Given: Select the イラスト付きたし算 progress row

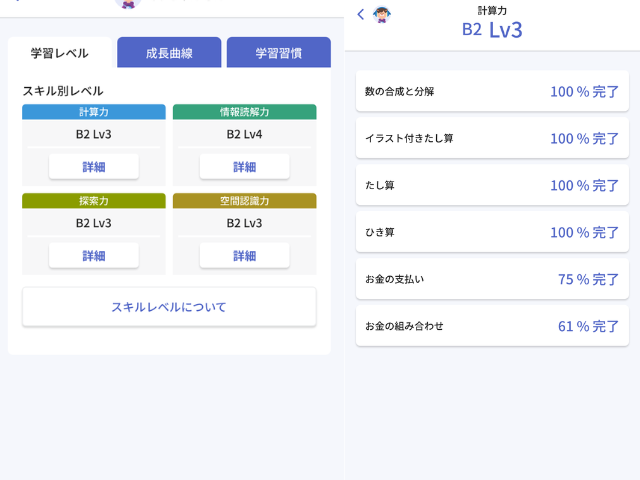Looking at the screenshot, I should (x=492, y=138).
